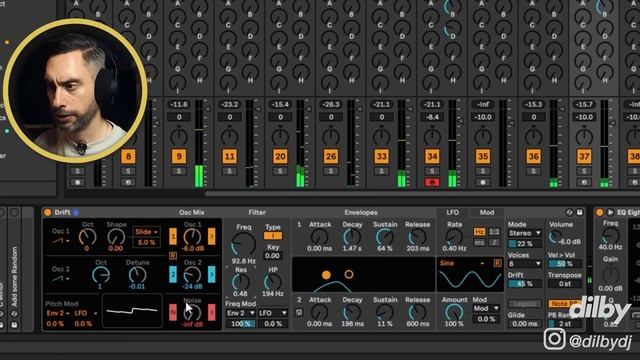
Task: Toggle Noise filter routing arrow
Action: (211, 313)
